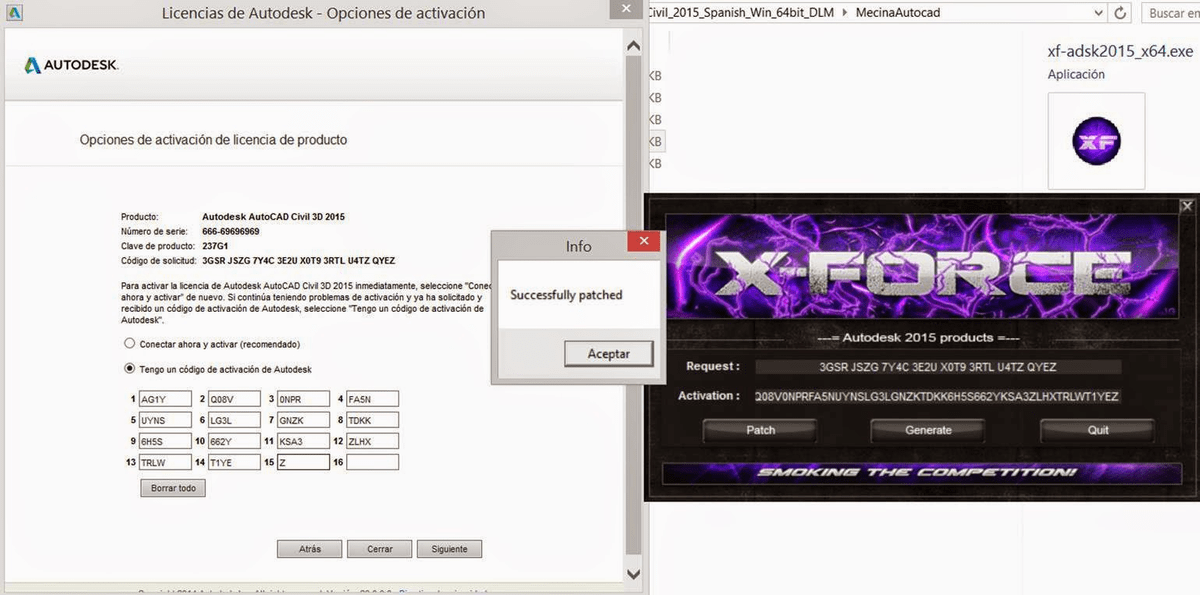Click activation code field 5 containing UYNS
This screenshot has width=1200, height=595.
coord(165,420)
